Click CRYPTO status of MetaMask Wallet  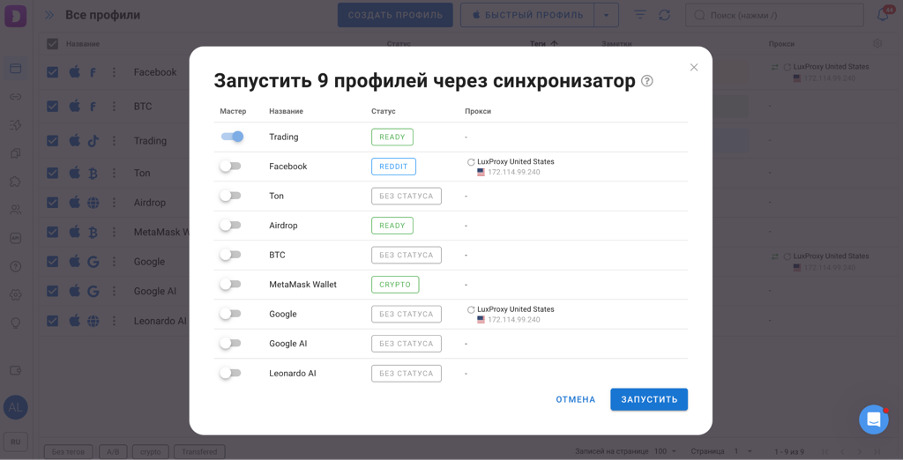point(395,285)
